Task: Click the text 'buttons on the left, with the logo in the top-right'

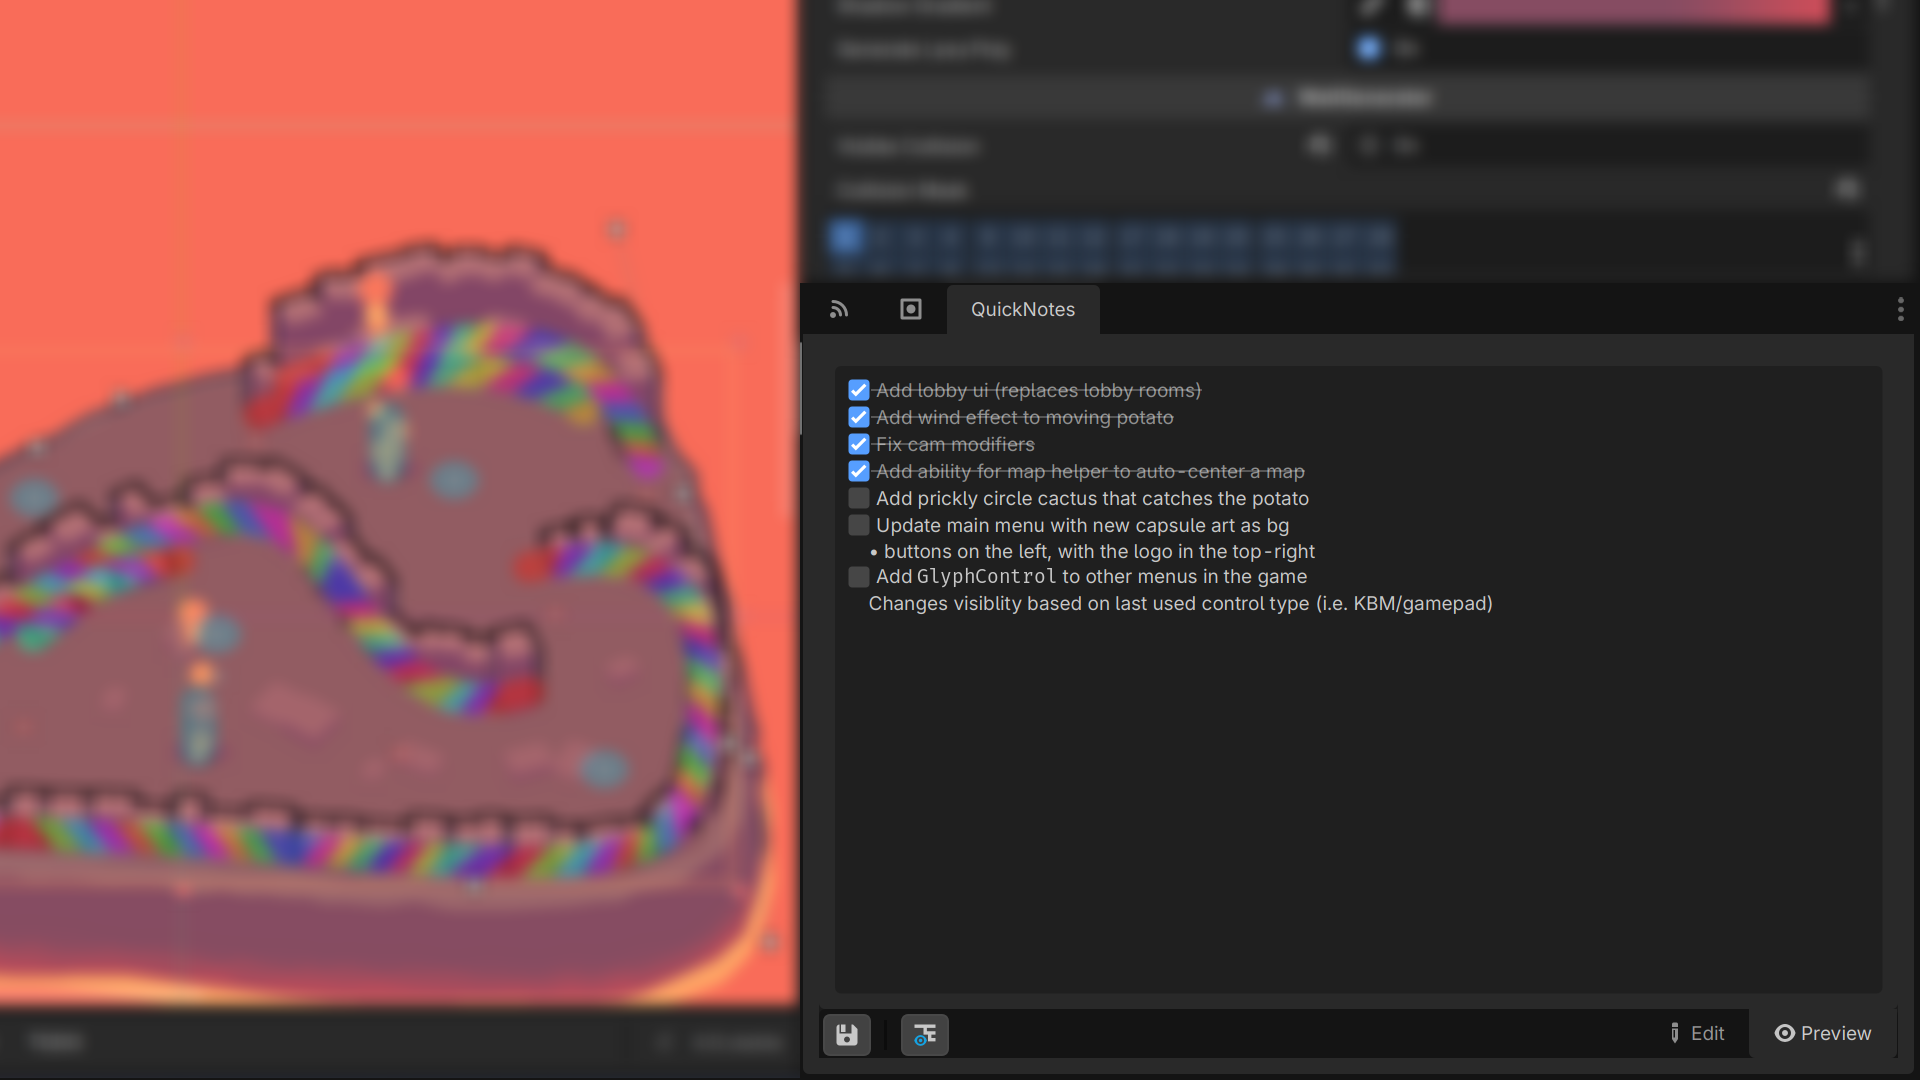Action: 1099,551
